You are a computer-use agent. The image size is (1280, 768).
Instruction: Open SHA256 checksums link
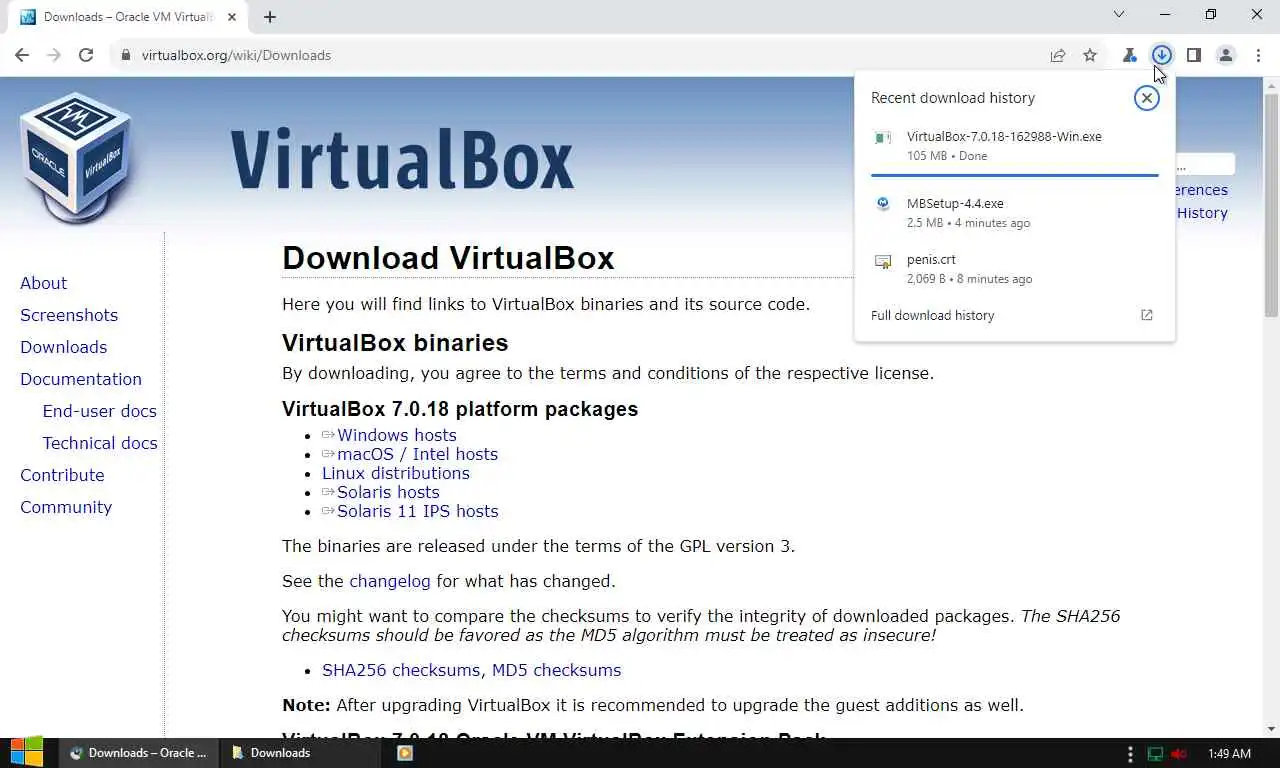401,670
